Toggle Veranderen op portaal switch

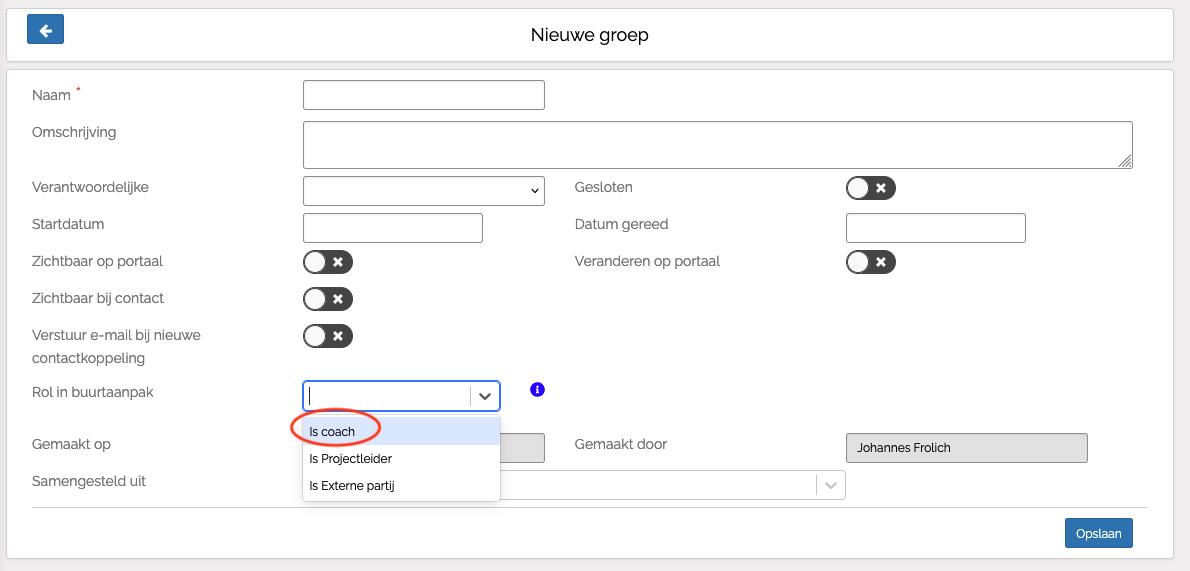[x=870, y=262]
